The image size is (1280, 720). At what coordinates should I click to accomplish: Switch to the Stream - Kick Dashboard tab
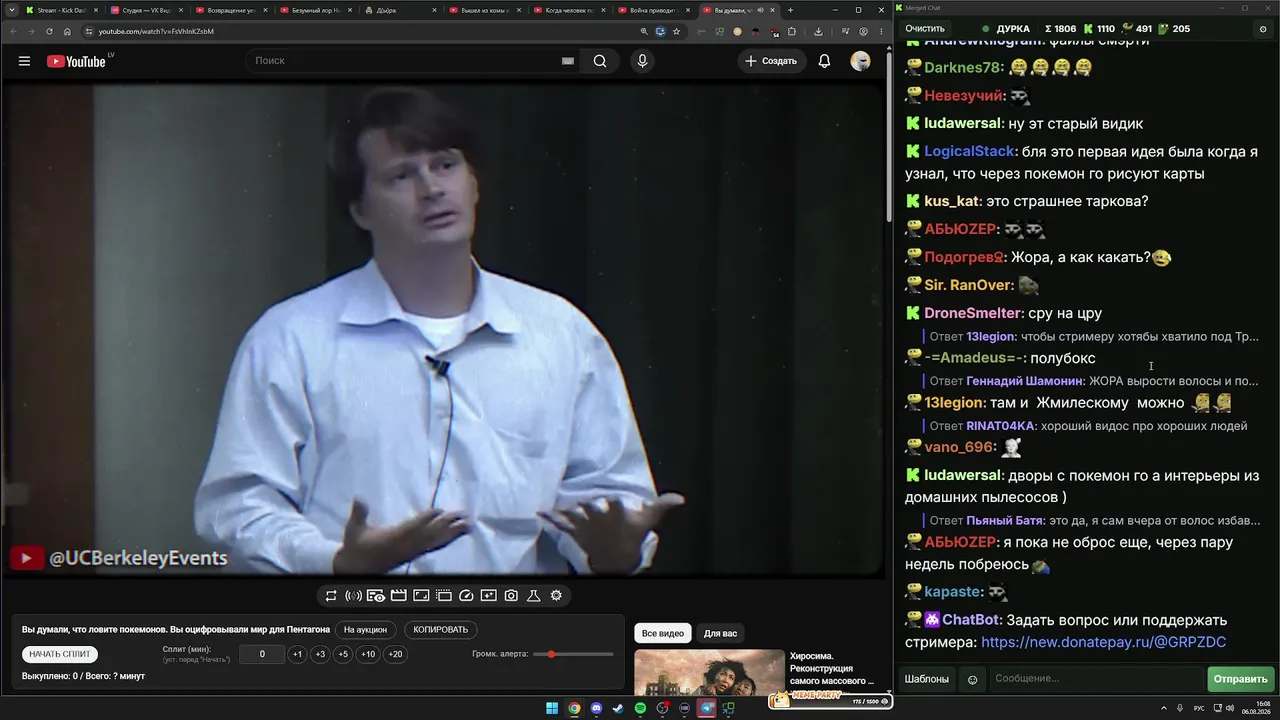[x=60, y=10]
